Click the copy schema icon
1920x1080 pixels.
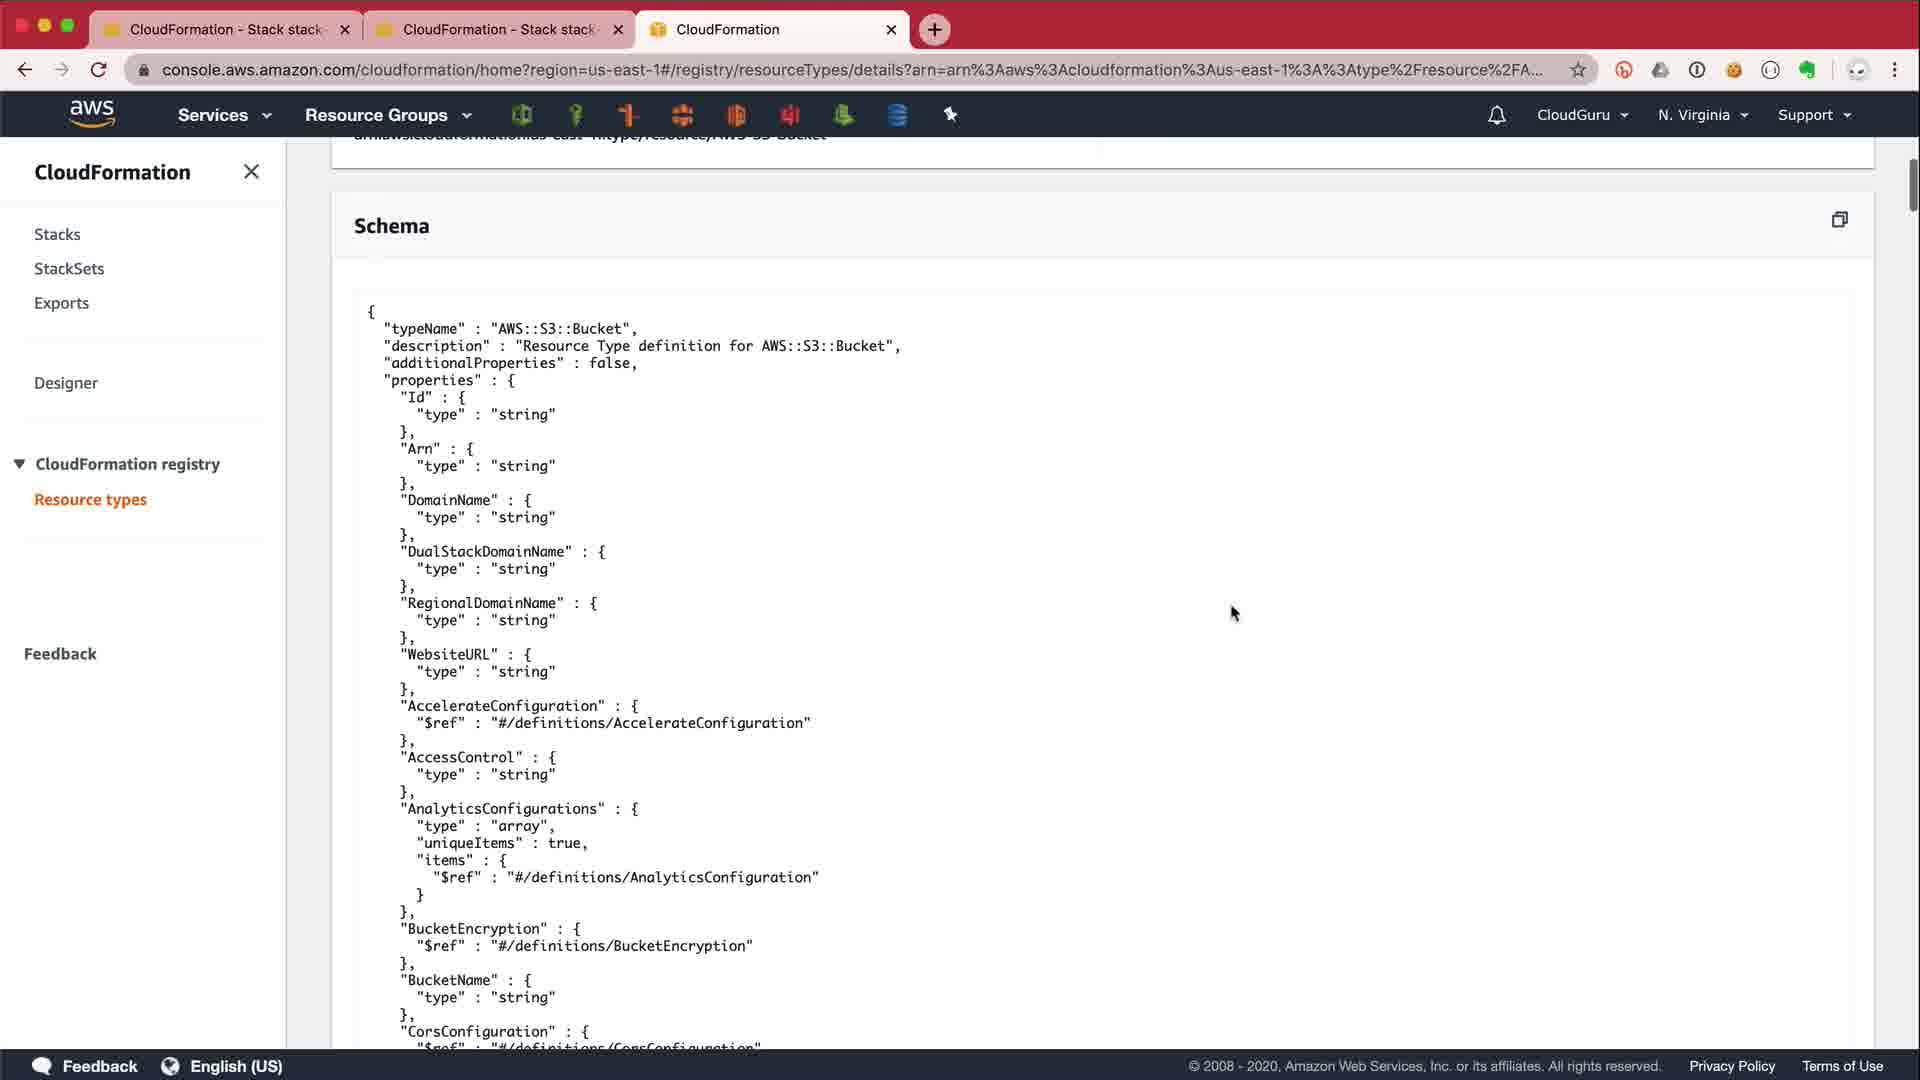[x=1839, y=220]
